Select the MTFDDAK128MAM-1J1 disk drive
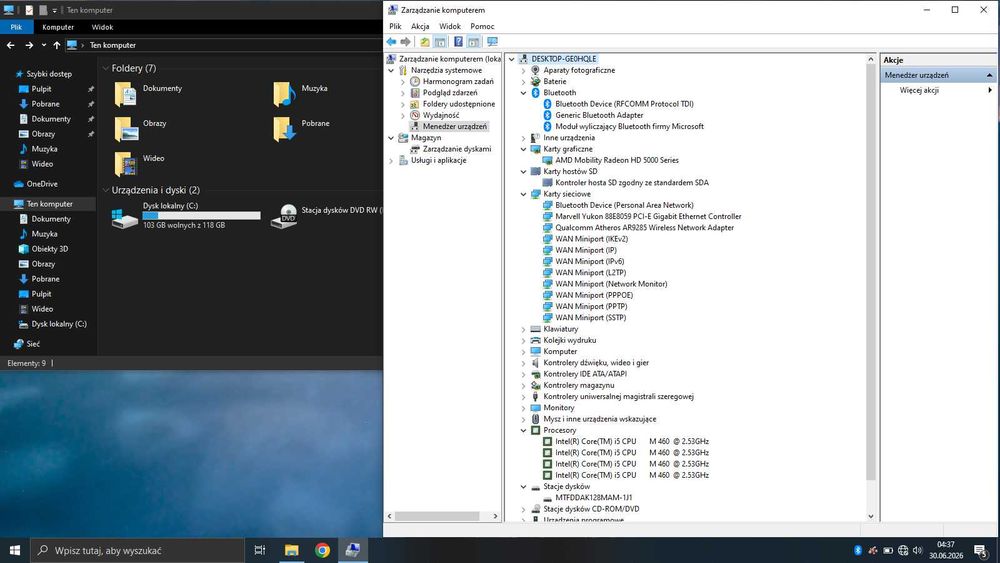Viewport: 1000px width, 563px height. pyautogui.click(x=593, y=498)
